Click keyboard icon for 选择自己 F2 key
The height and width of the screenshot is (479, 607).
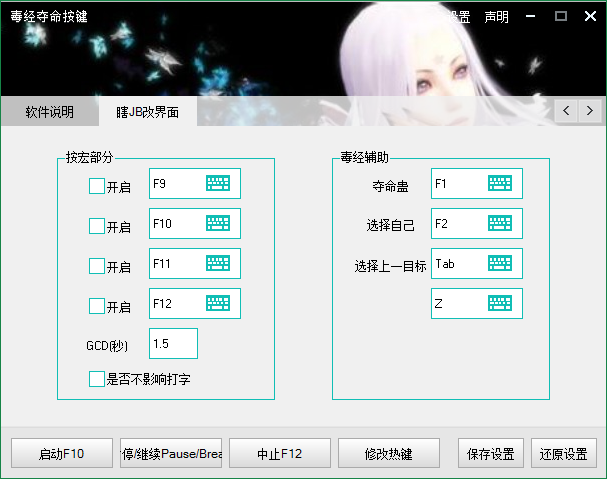point(500,223)
